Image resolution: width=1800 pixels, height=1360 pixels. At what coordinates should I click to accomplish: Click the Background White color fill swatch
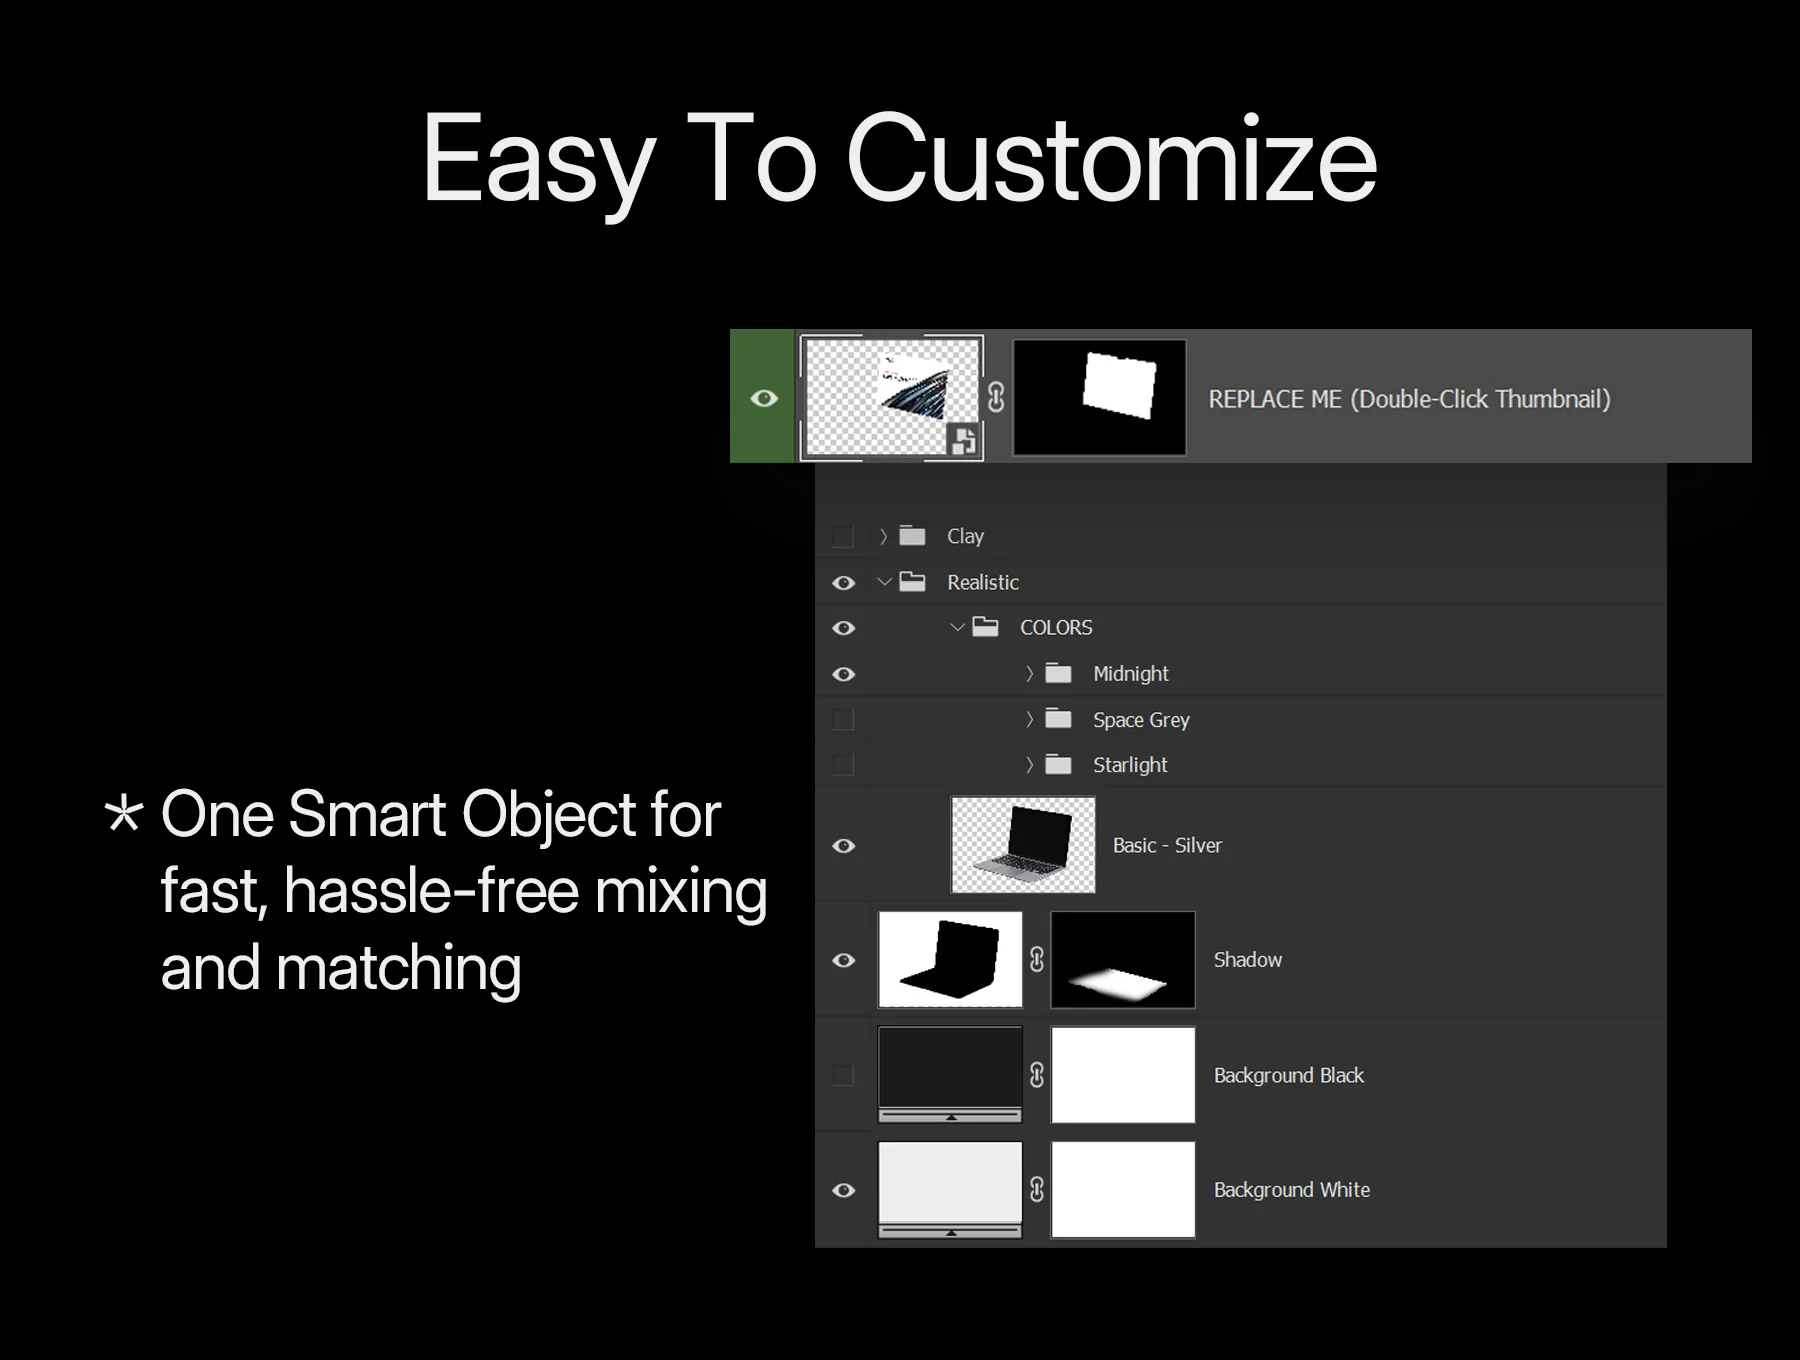(x=950, y=1190)
